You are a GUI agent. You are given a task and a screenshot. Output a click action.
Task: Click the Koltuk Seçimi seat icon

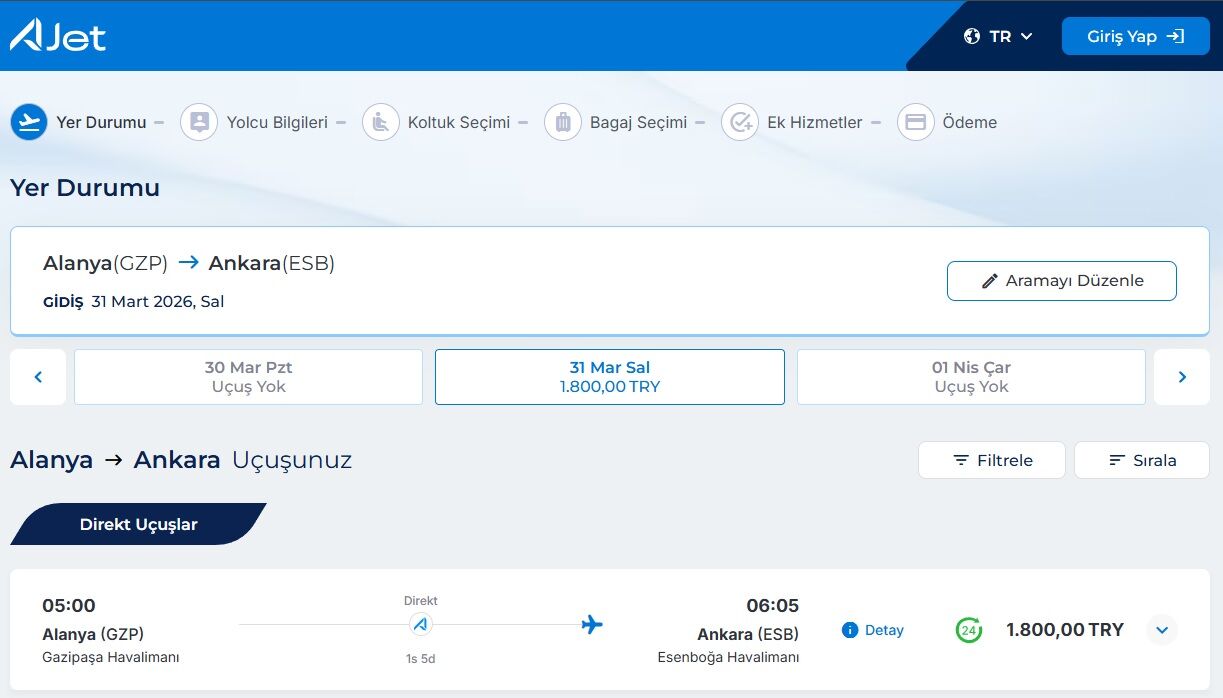[380, 122]
